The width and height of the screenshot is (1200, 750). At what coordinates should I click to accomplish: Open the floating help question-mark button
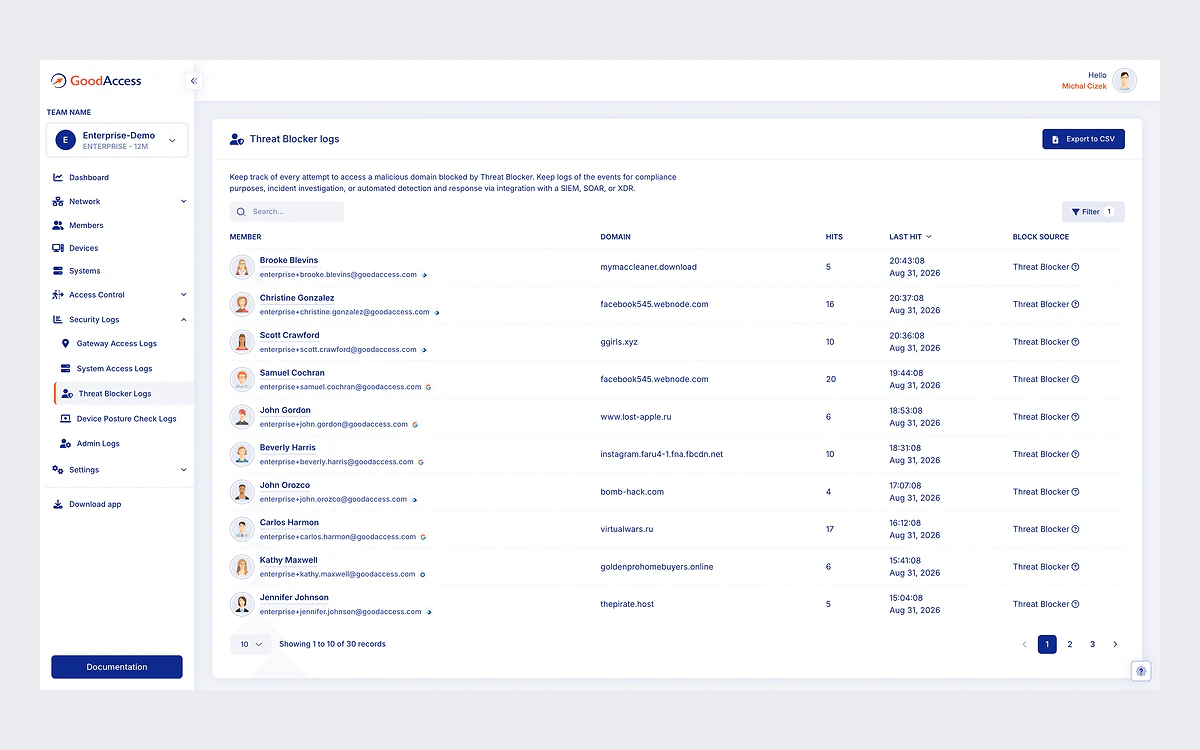point(1141,671)
